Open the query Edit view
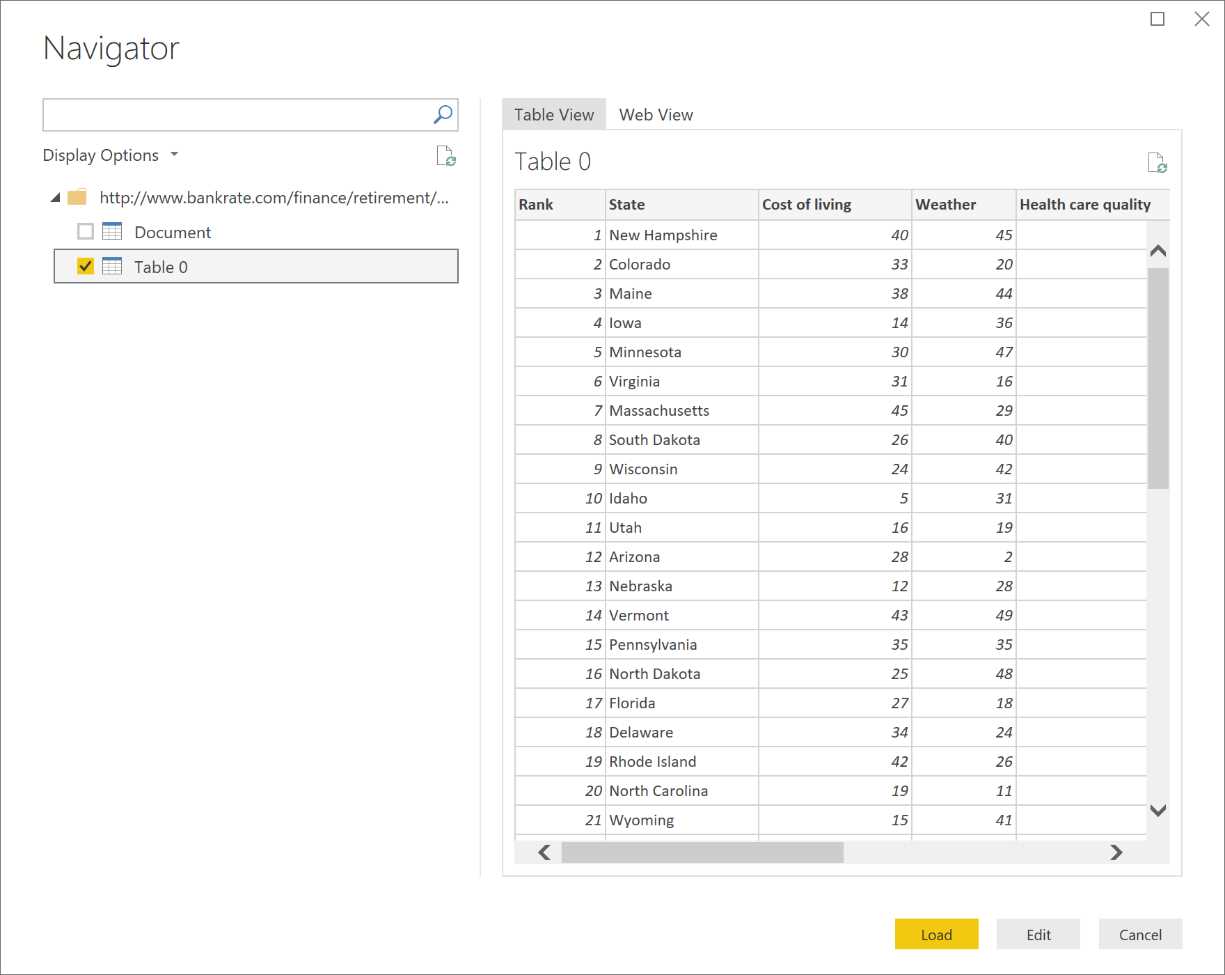1225x975 pixels. [1038, 933]
